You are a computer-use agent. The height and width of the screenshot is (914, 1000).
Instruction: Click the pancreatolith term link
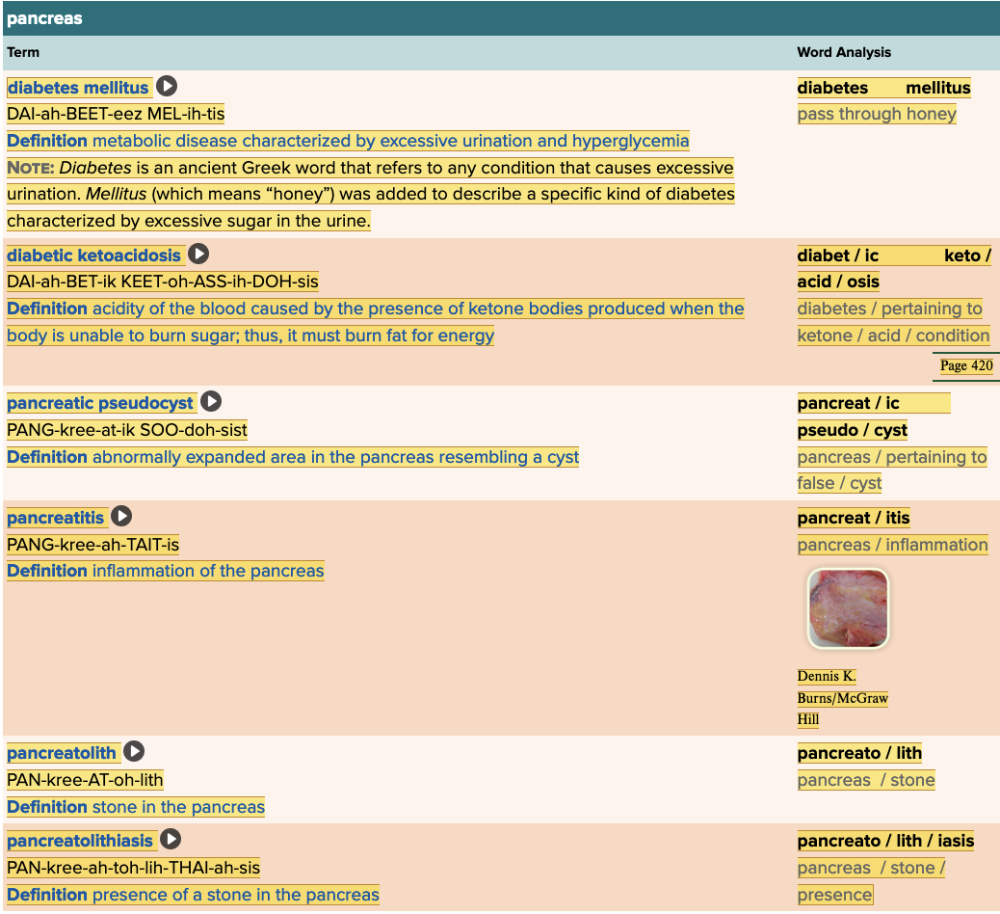62,753
